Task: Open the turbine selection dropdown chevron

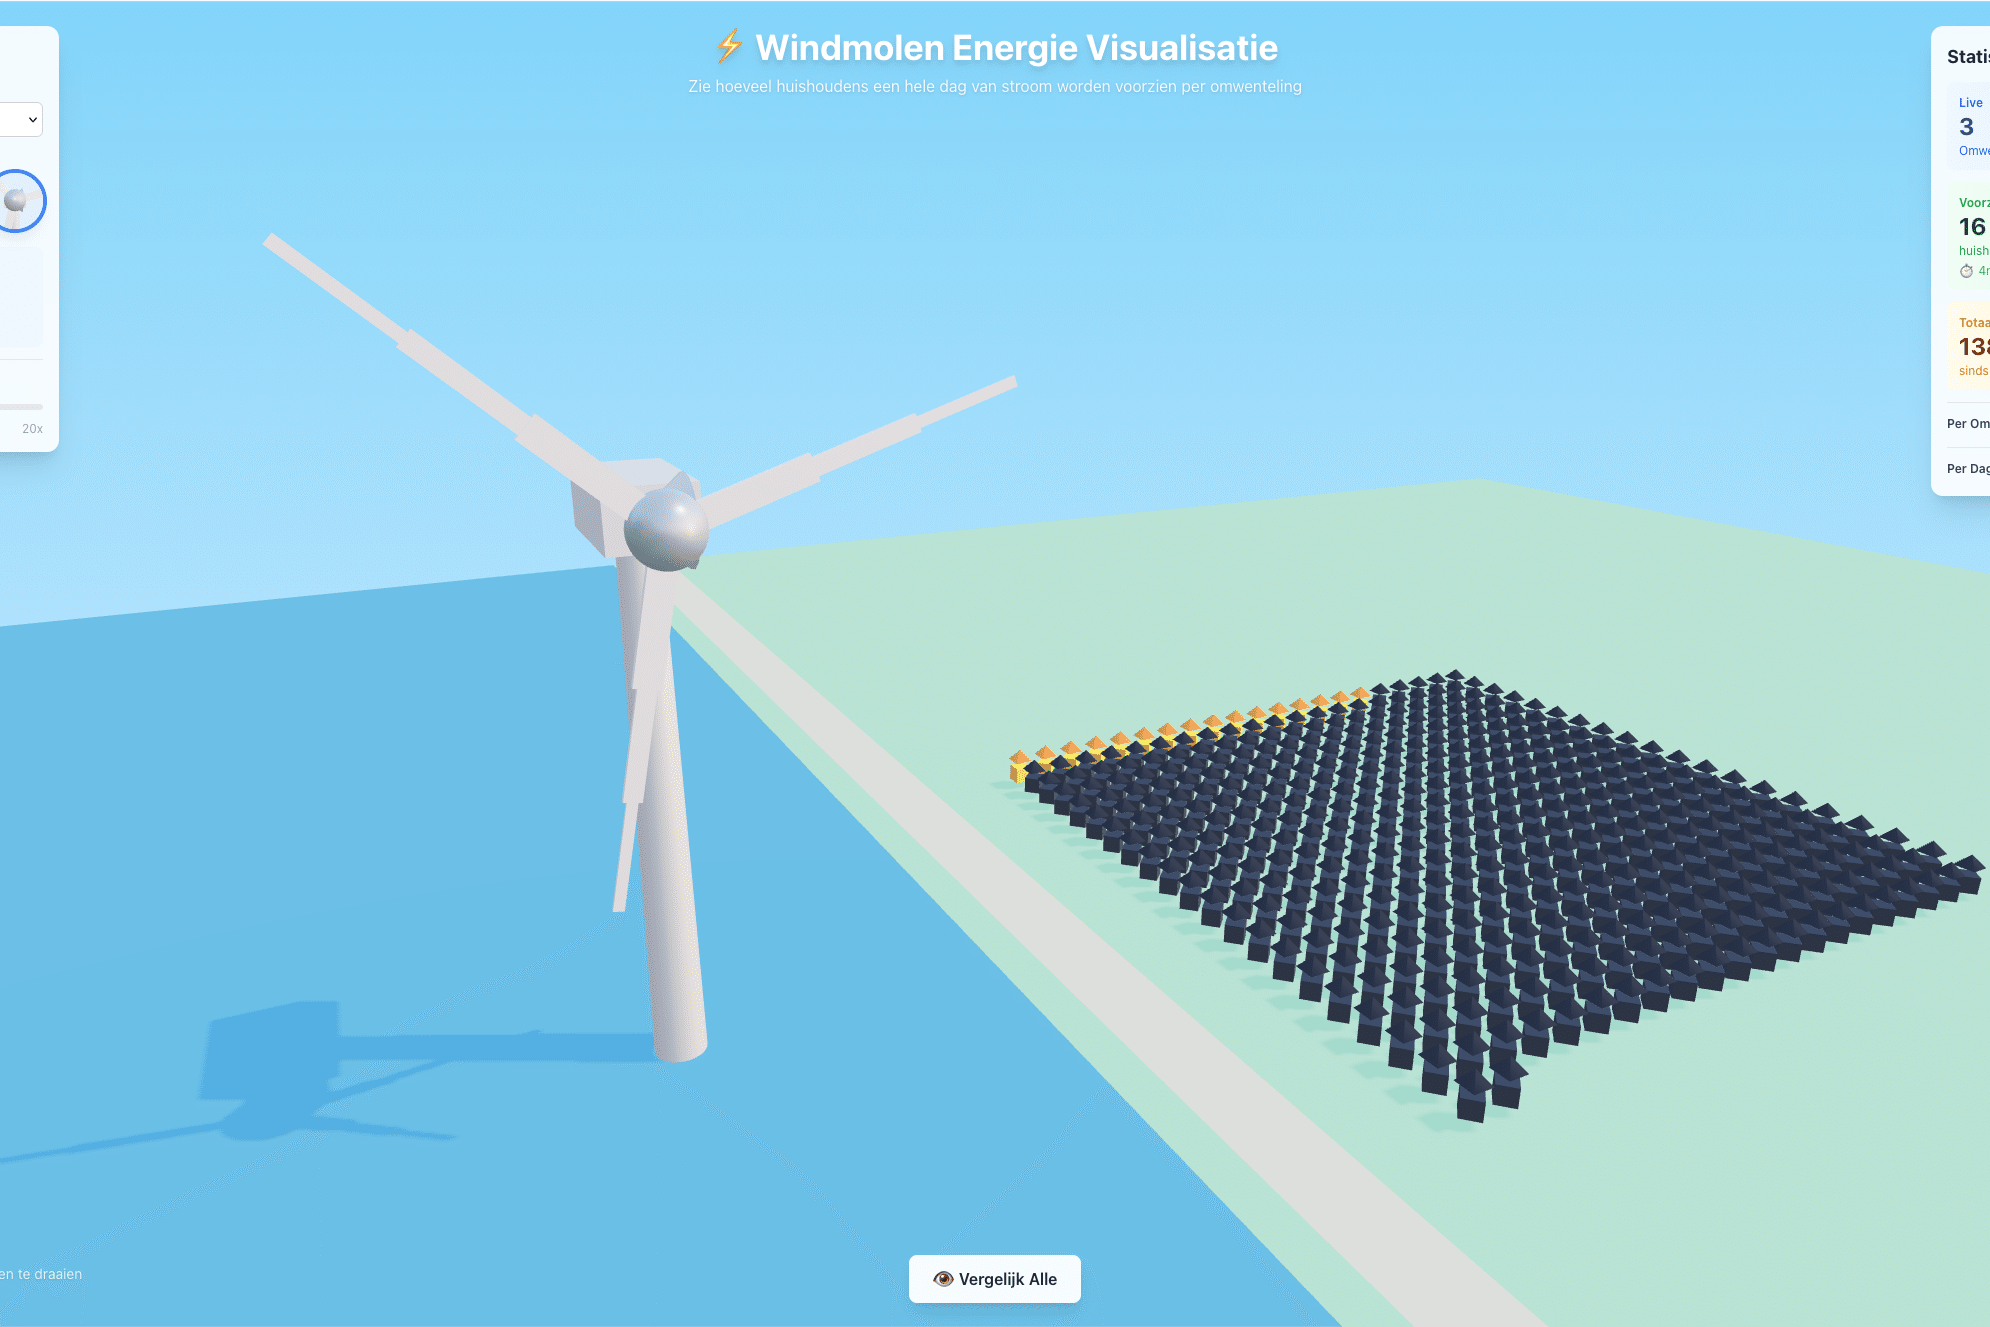Action: [x=33, y=120]
